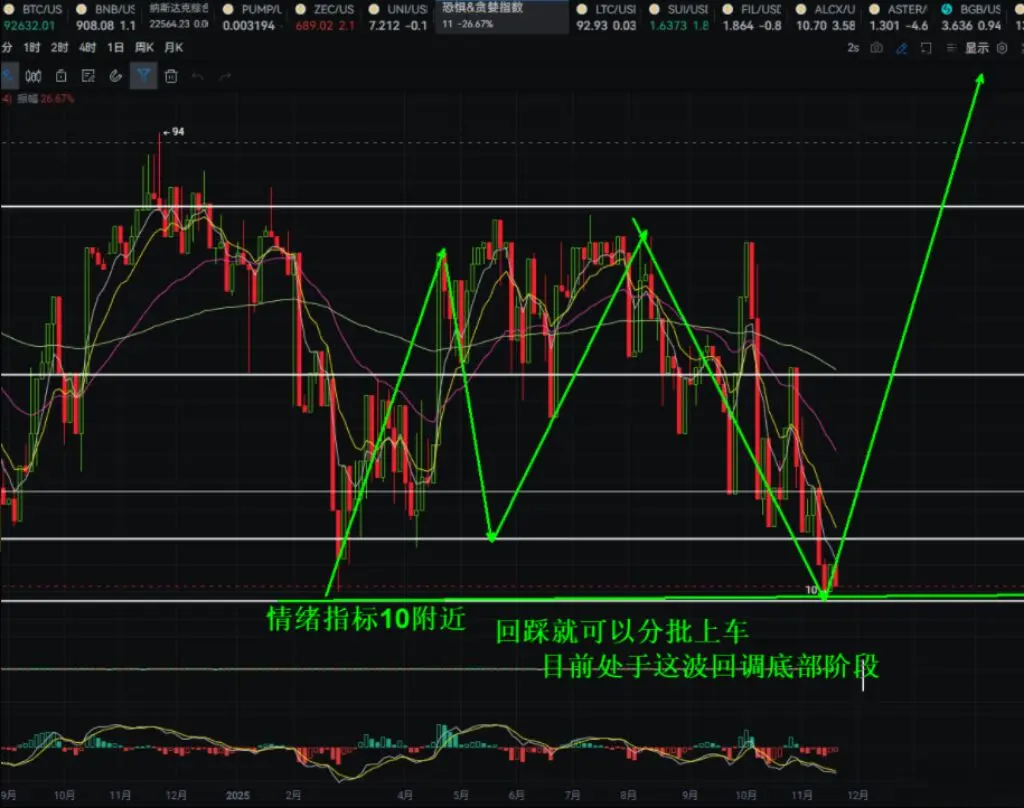Image resolution: width=1024 pixels, height=808 pixels.
Task: Open the SUI/US ticker
Action: (x=679, y=17)
